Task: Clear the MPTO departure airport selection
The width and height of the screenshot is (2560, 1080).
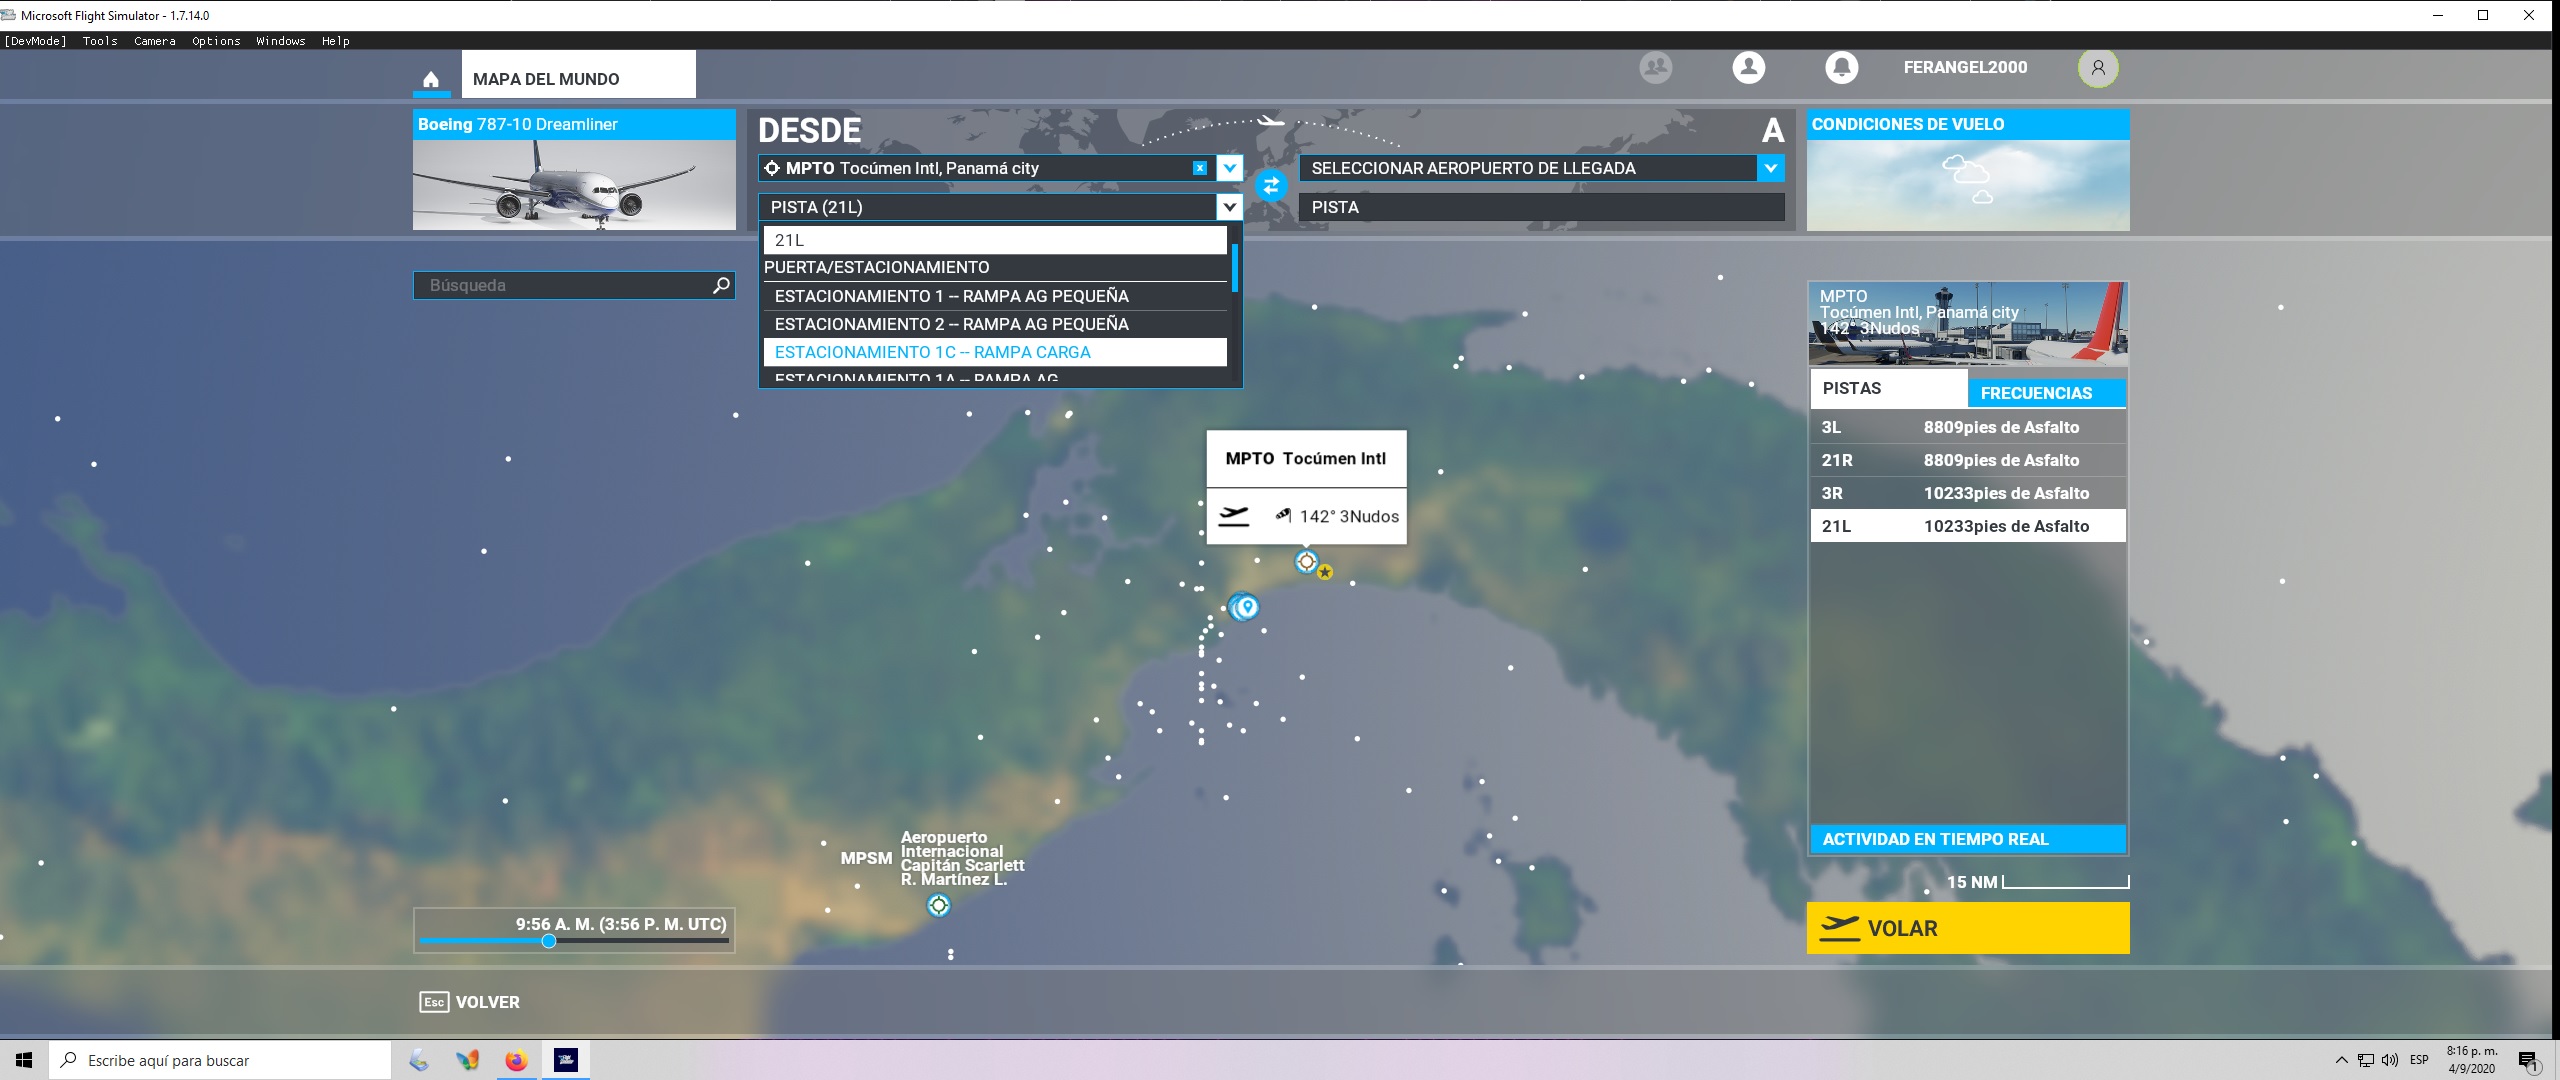Action: [x=1199, y=168]
